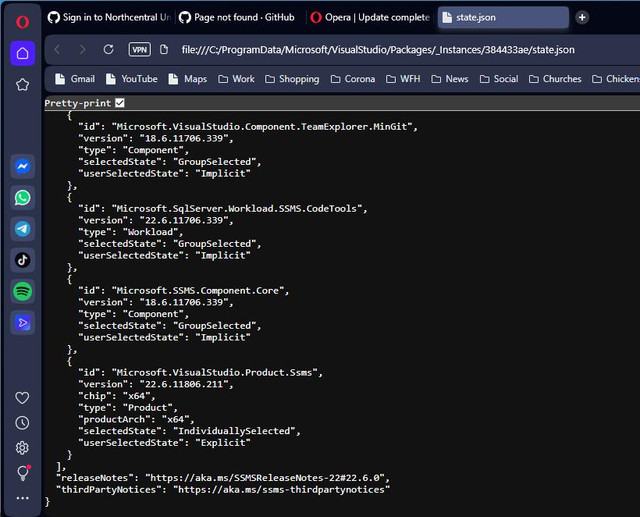Open Spotify from the sidebar
Screen dimensions: 640x517
22,291
